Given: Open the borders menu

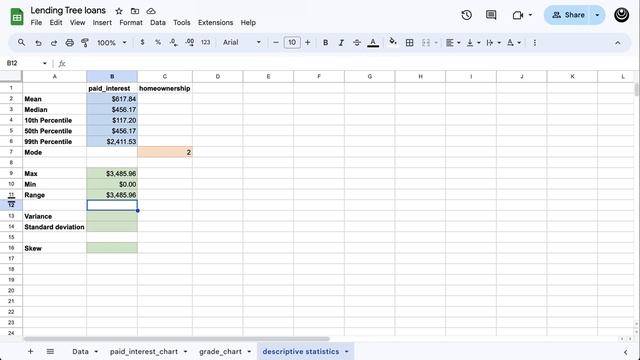Looking at the screenshot, I should [409, 42].
